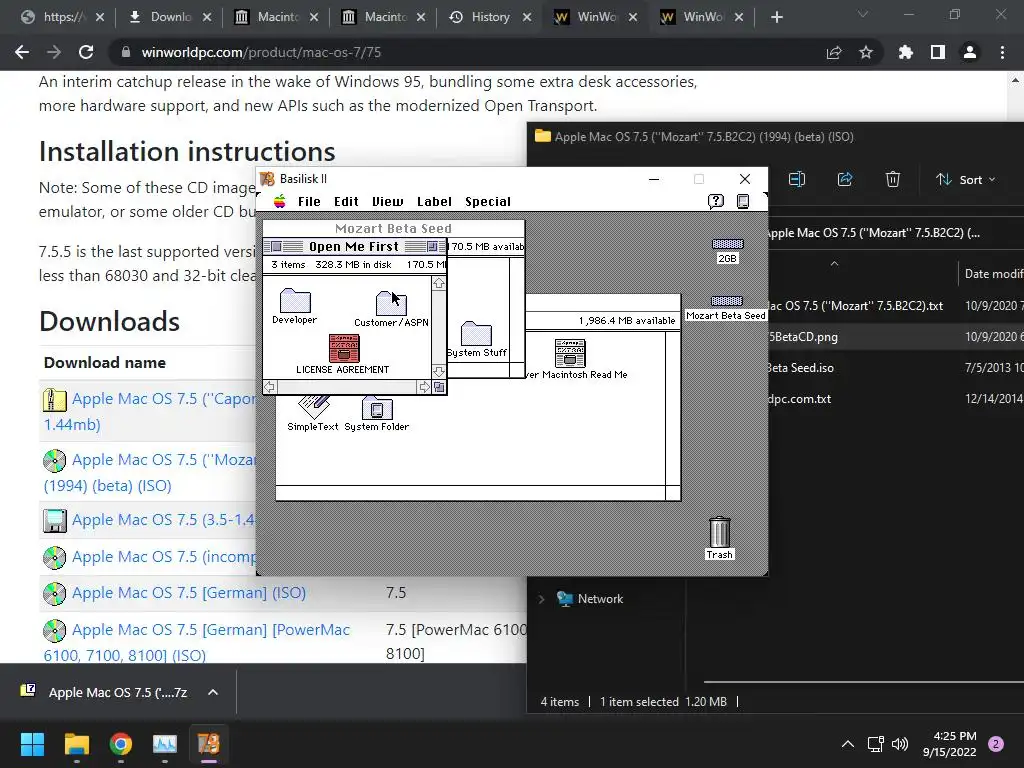This screenshot has height=768, width=1024.
Task: Open the File menu in Mac OS
Action: [x=309, y=202]
